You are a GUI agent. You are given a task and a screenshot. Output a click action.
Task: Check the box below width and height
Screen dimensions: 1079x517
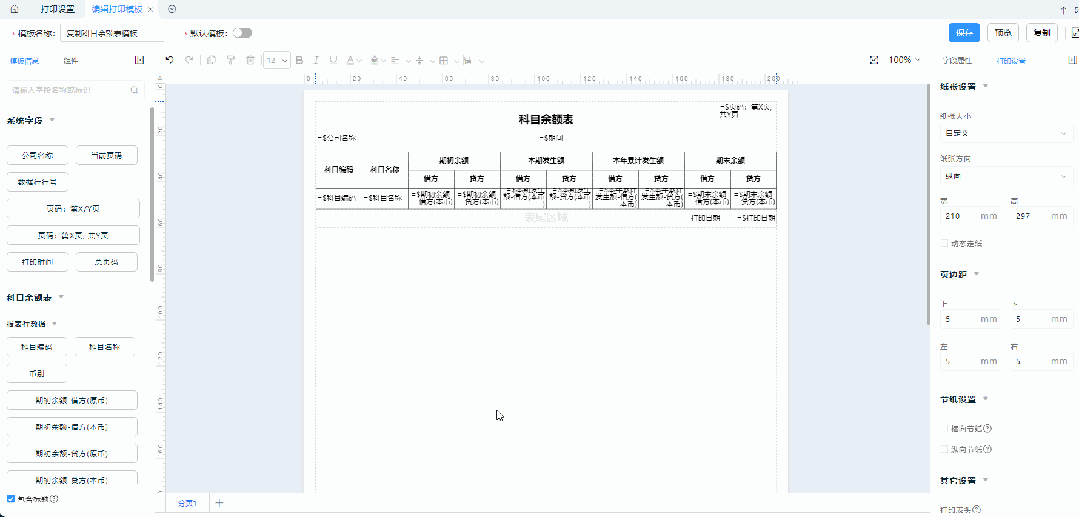pos(945,243)
